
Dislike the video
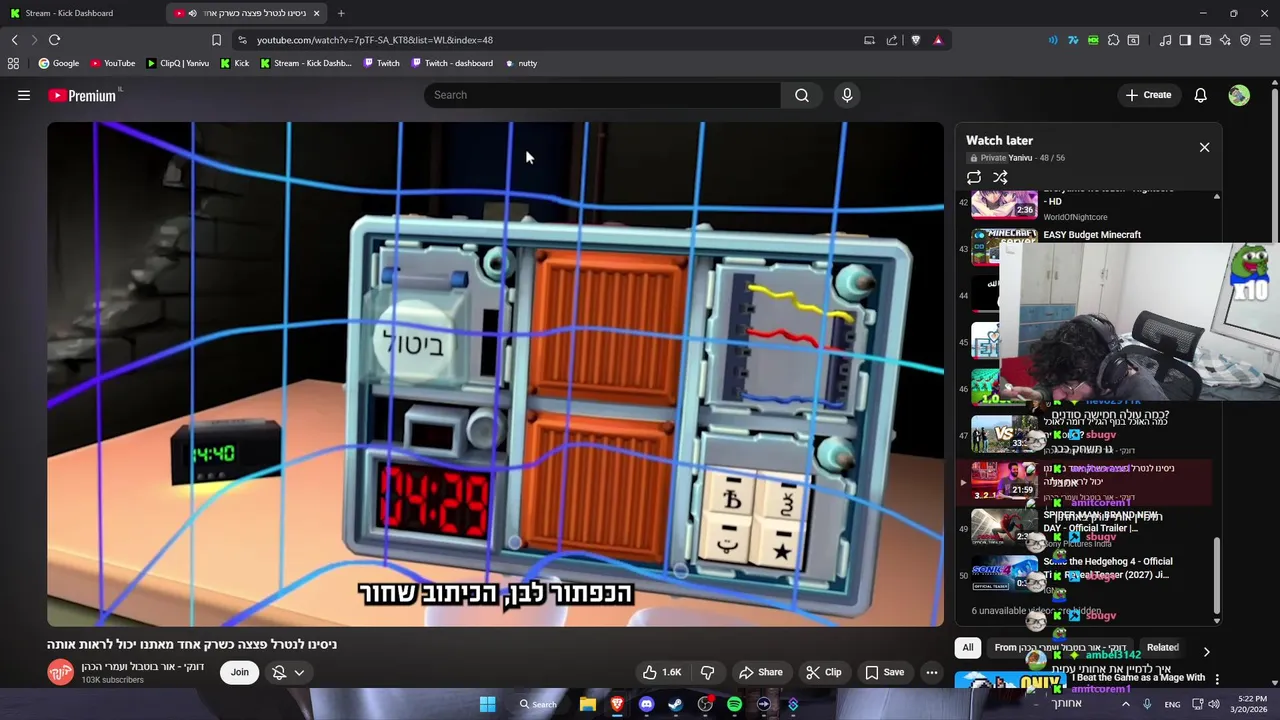707,672
